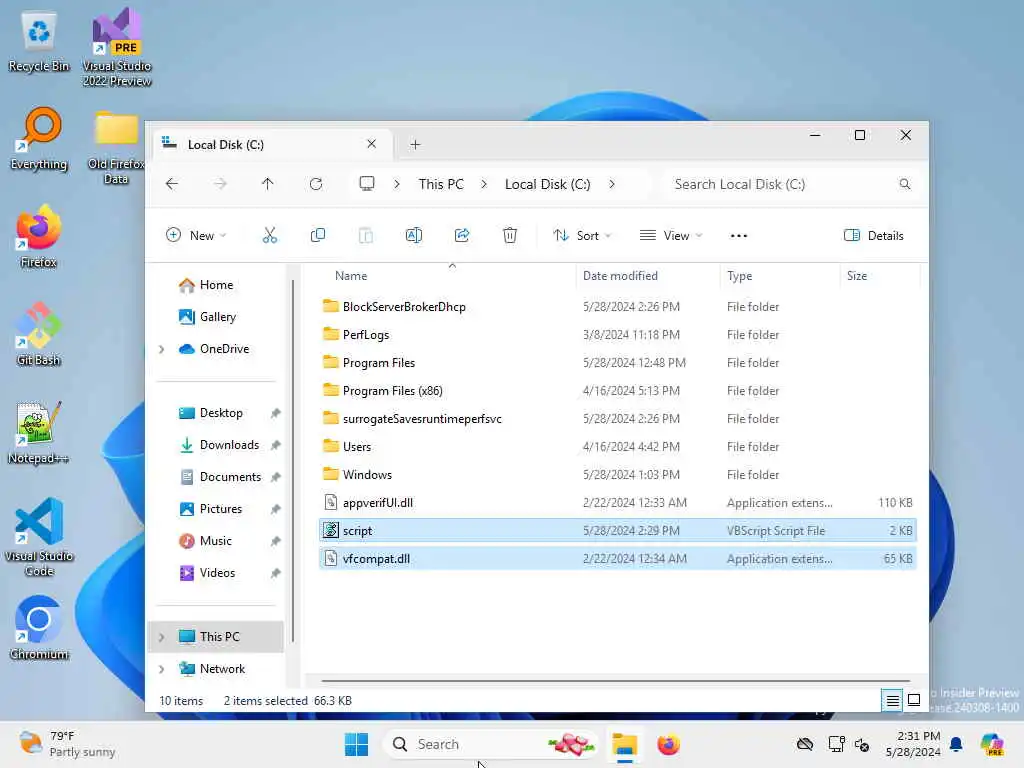Toggle the Details pane button
1024x768 pixels.
pyautogui.click(x=874, y=236)
